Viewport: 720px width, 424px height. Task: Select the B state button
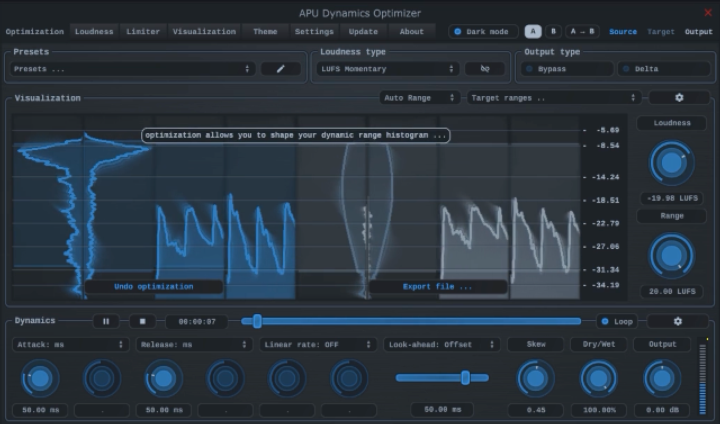553,31
